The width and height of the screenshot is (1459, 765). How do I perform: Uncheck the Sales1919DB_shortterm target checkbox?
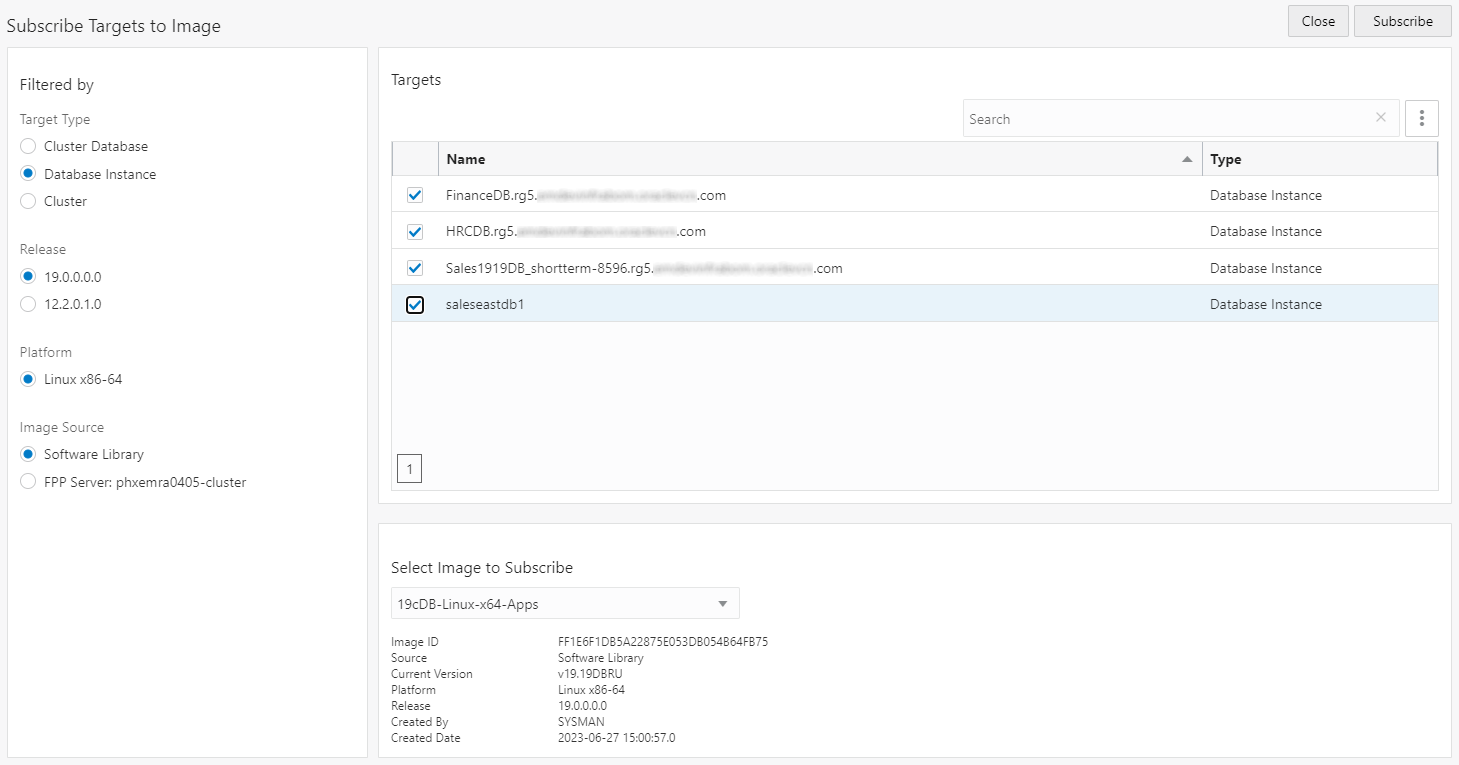pyautogui.click(x=415, y=268)
